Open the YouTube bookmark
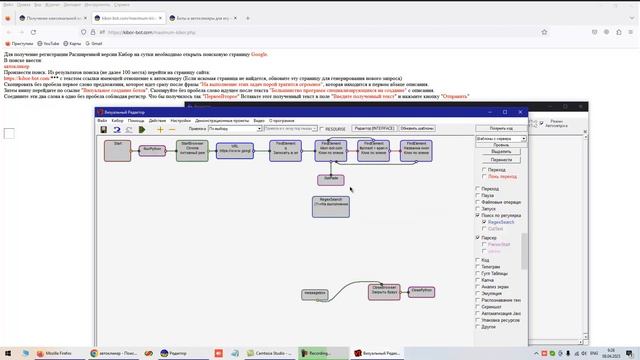640x360 pixels. point(48,43)
